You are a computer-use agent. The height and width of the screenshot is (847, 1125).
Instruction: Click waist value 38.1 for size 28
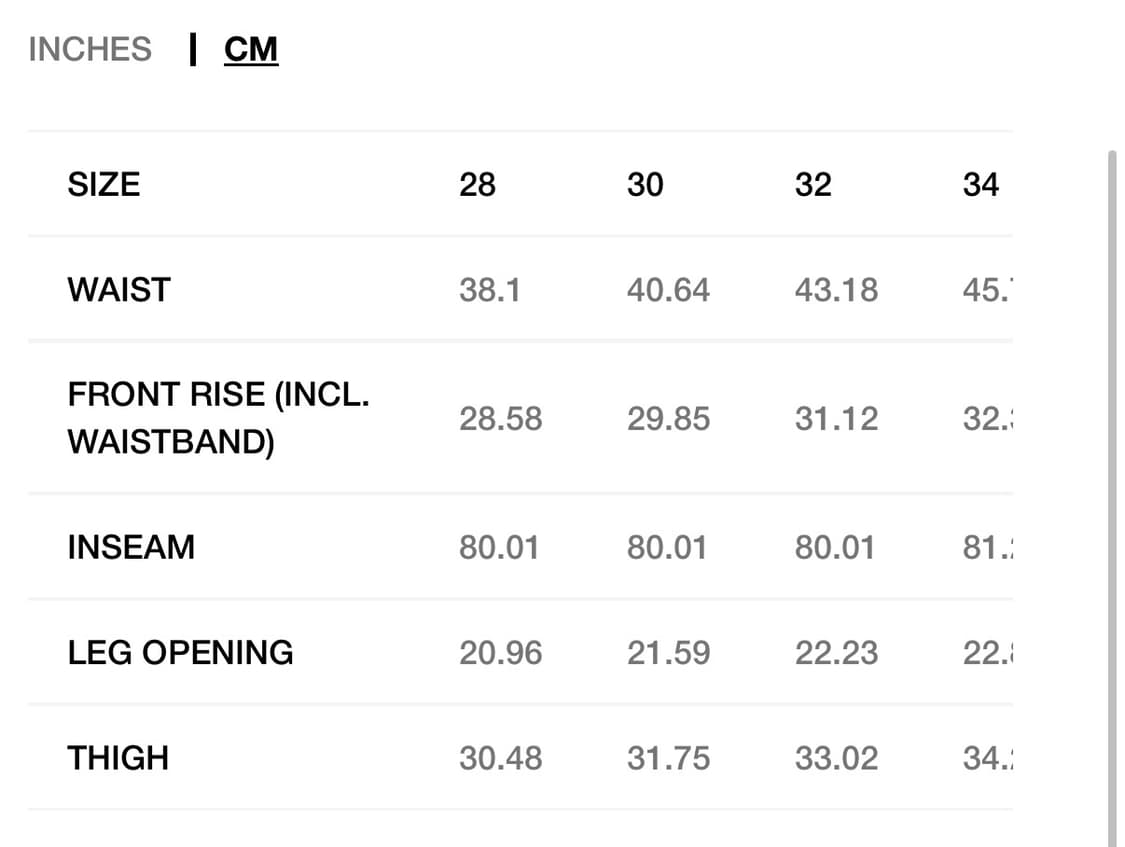pyautogui.click(x=490, y=290)
